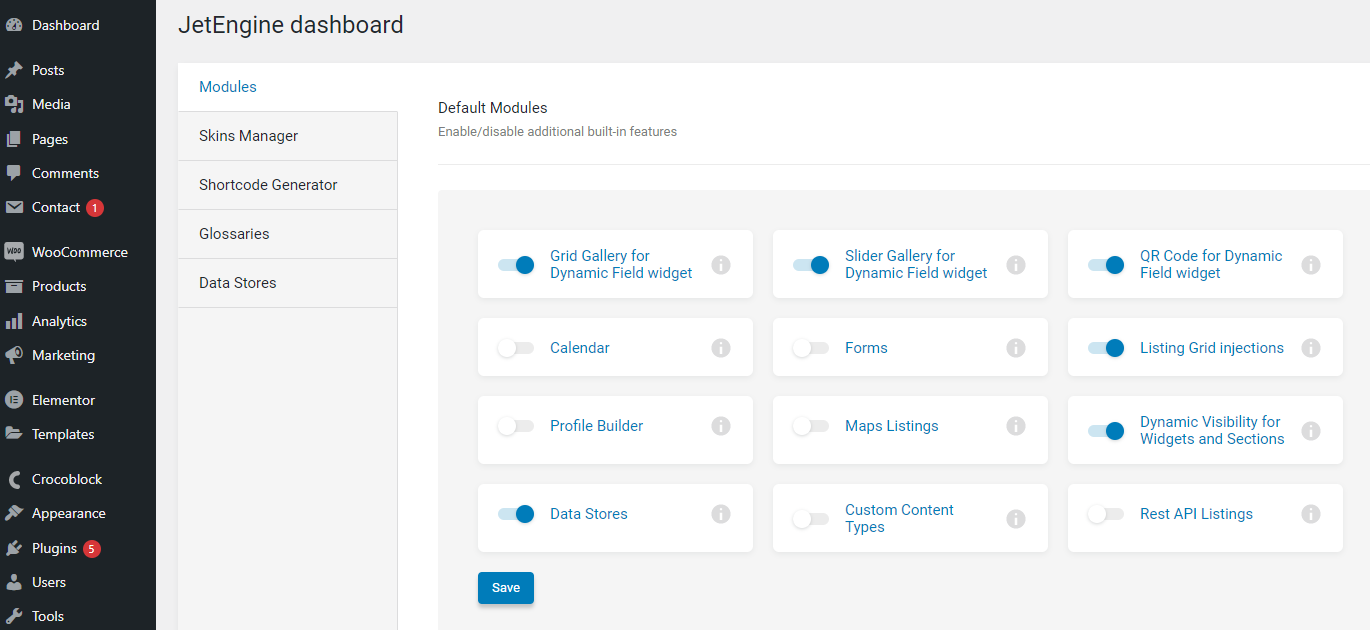Image resolution: width=1370 pixels, height=630 pixels.
Task: Show info icon for Custom Content Types
Action: 1016,519
